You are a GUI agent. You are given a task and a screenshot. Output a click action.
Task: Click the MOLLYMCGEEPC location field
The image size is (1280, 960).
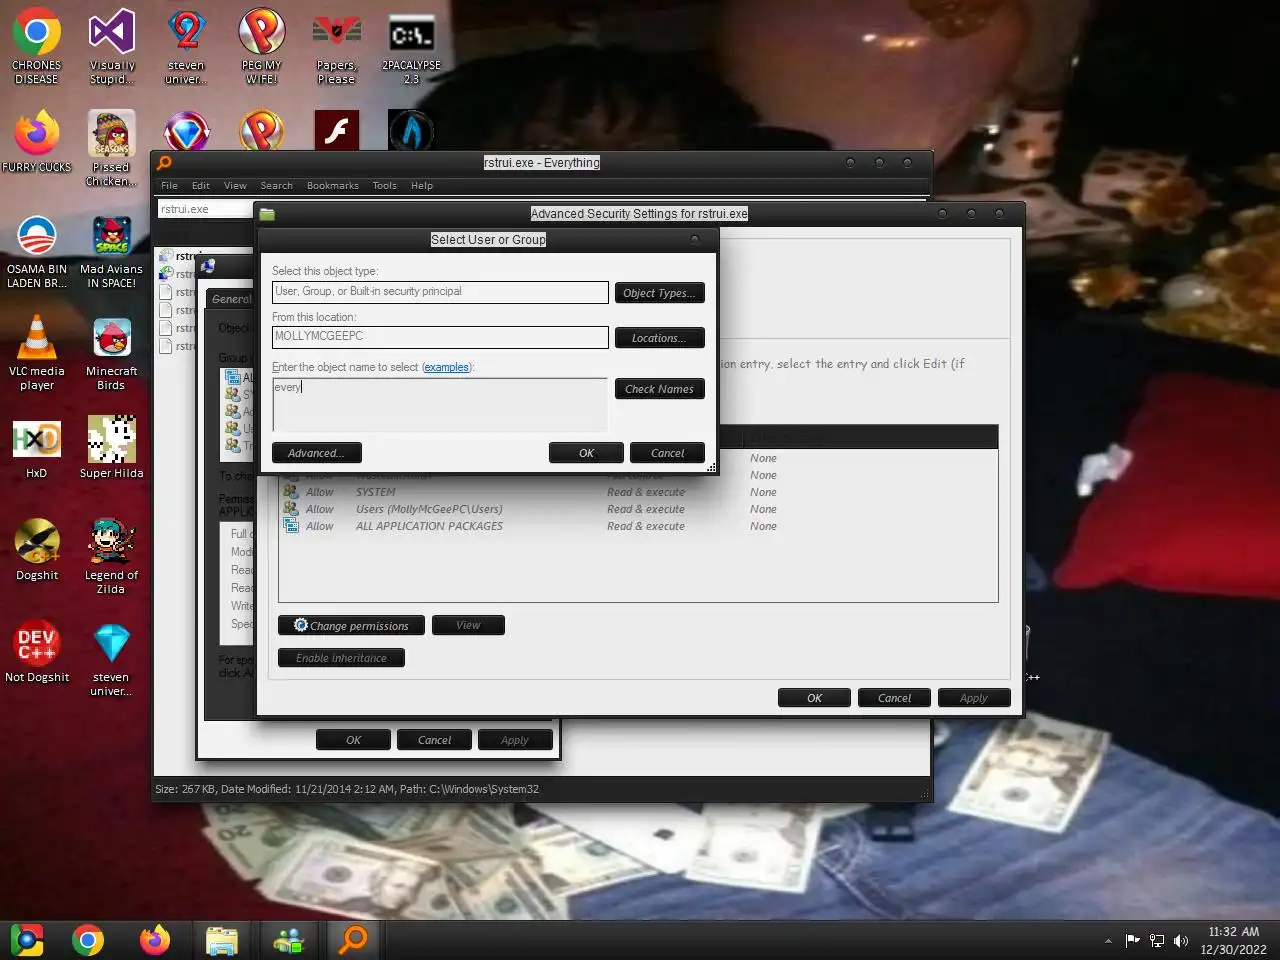[440, 337]
